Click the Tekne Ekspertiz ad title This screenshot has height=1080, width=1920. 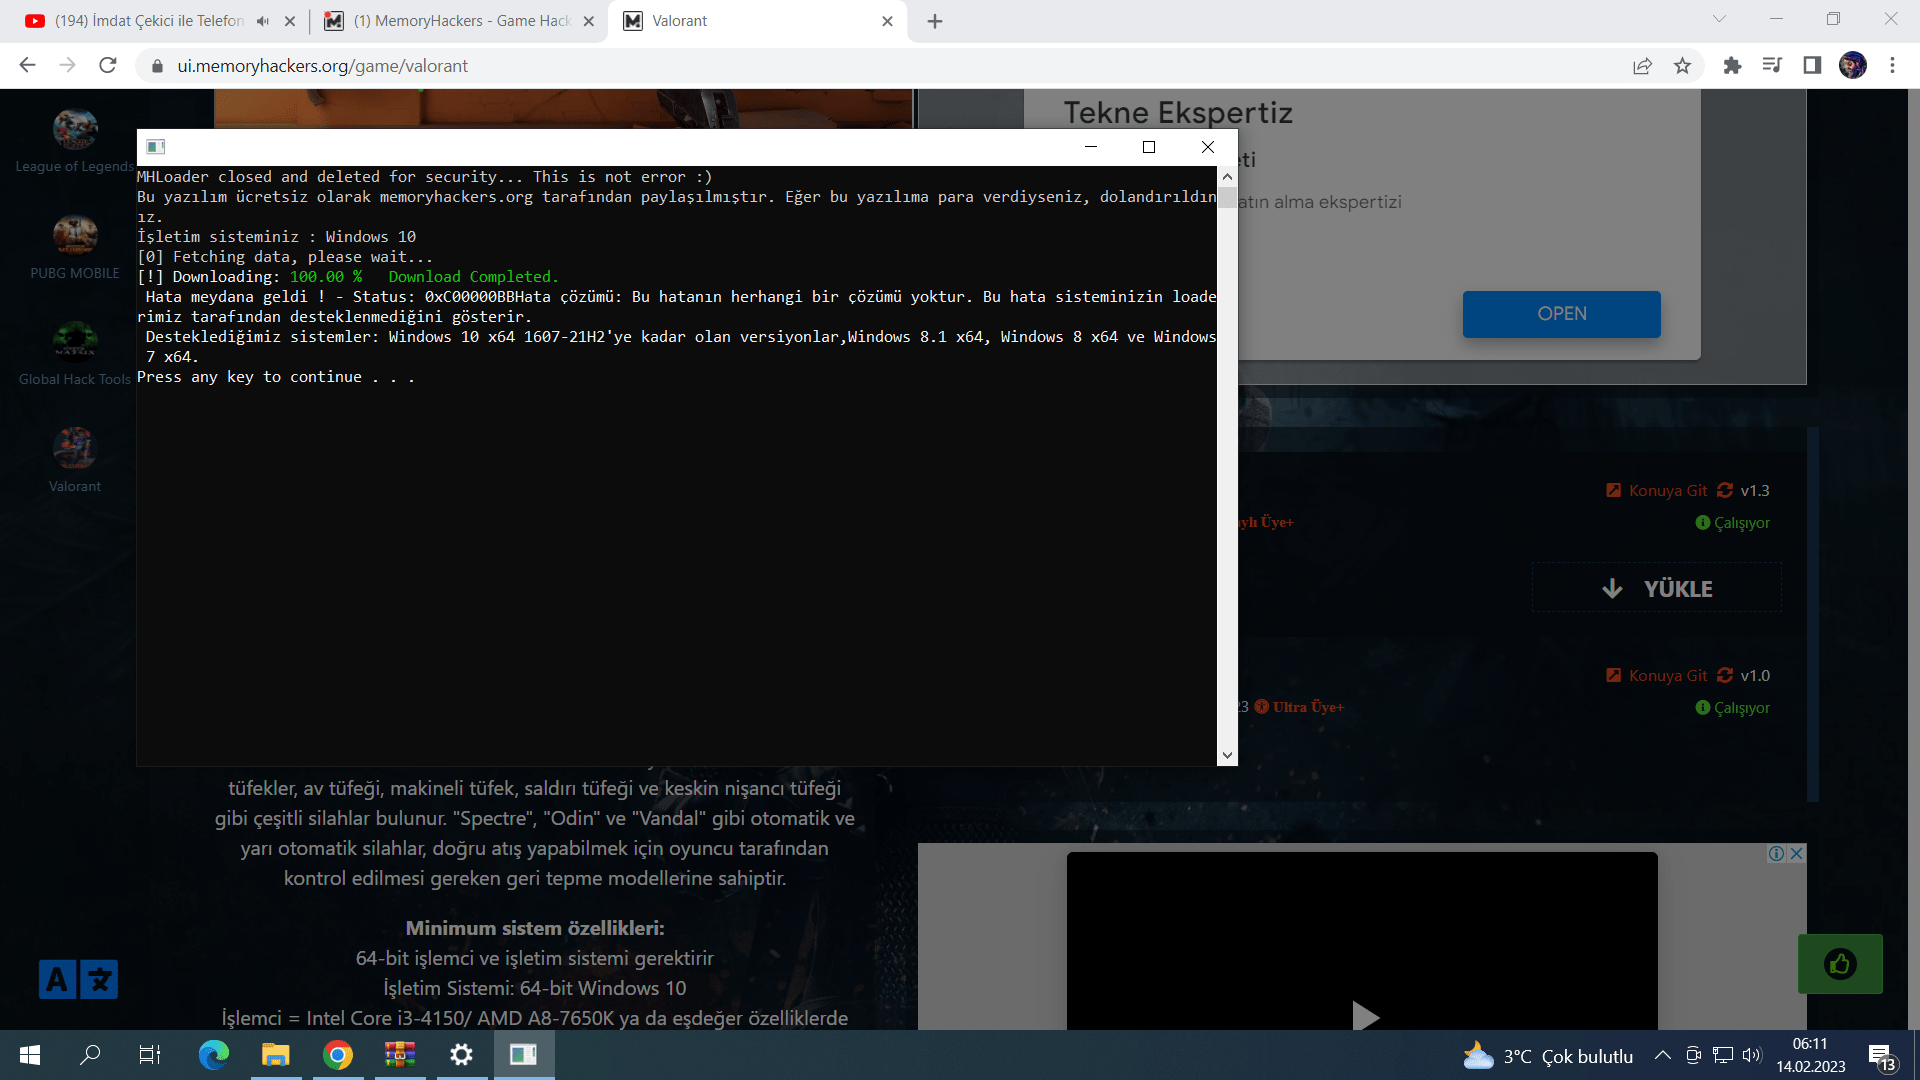coord(1177,113)
